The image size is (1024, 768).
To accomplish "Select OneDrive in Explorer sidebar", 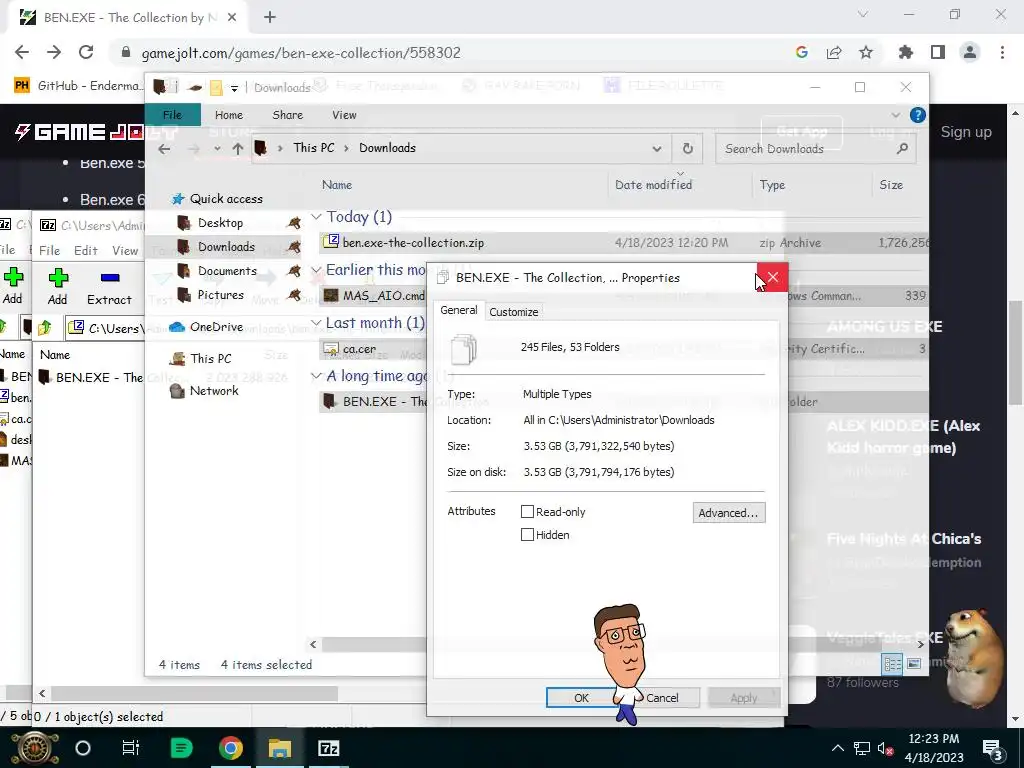I will coord(216,327).
